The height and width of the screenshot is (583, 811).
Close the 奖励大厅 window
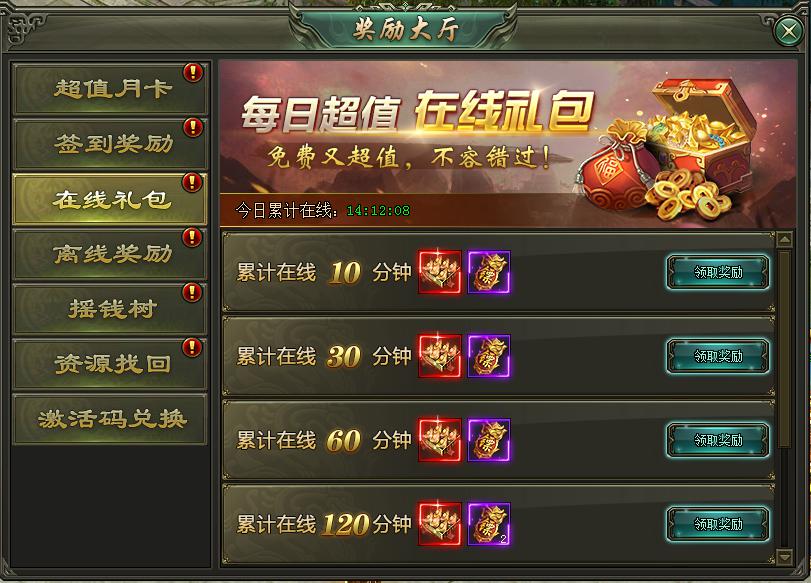(789, 32)
